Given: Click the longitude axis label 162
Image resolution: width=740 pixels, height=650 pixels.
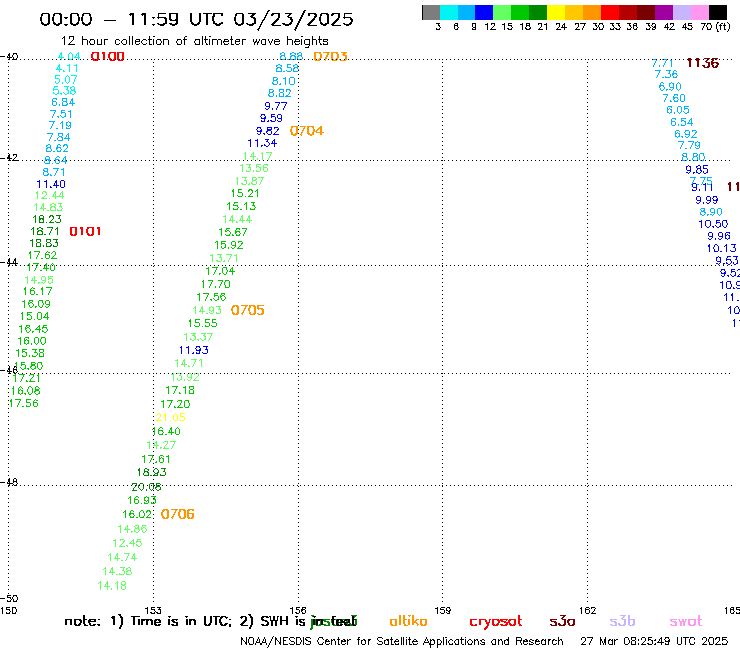Looking at the screenshot, I should pos(588,610).
